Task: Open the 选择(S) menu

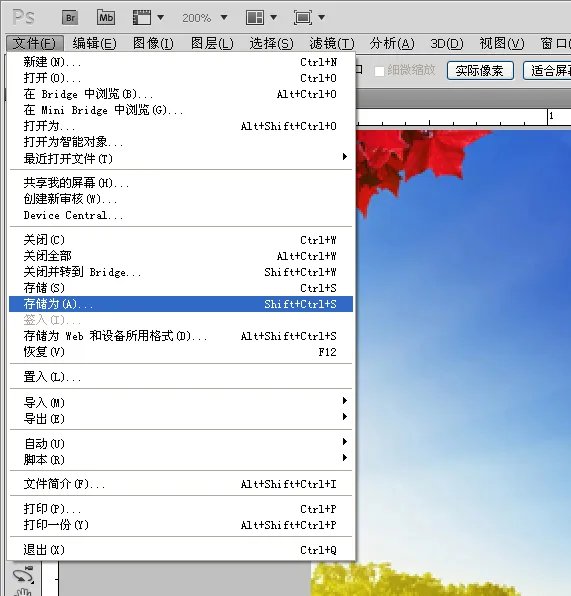Action: tap(271, 43)
